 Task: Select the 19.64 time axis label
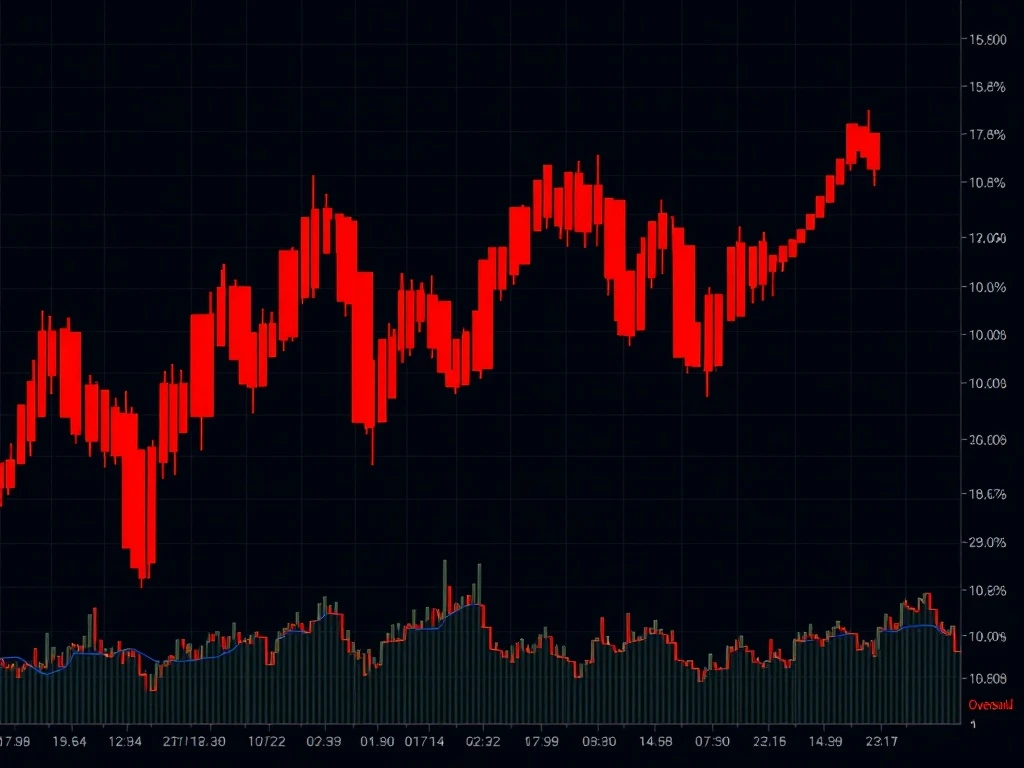69,741
